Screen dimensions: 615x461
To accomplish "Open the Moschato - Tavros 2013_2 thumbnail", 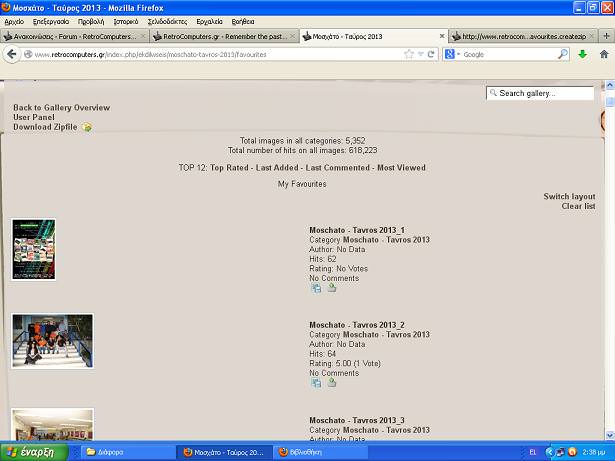I will (52, 341).
